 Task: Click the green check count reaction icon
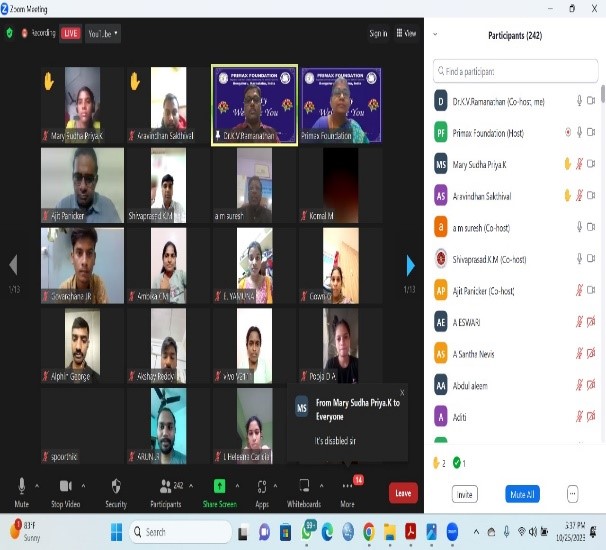(x=459, y=463)
